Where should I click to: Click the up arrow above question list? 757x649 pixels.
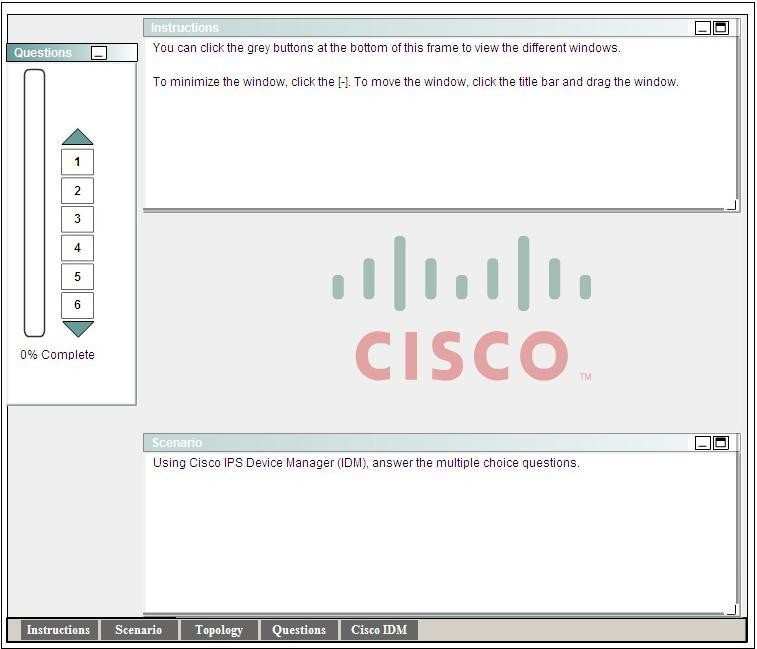click(78, 137)
